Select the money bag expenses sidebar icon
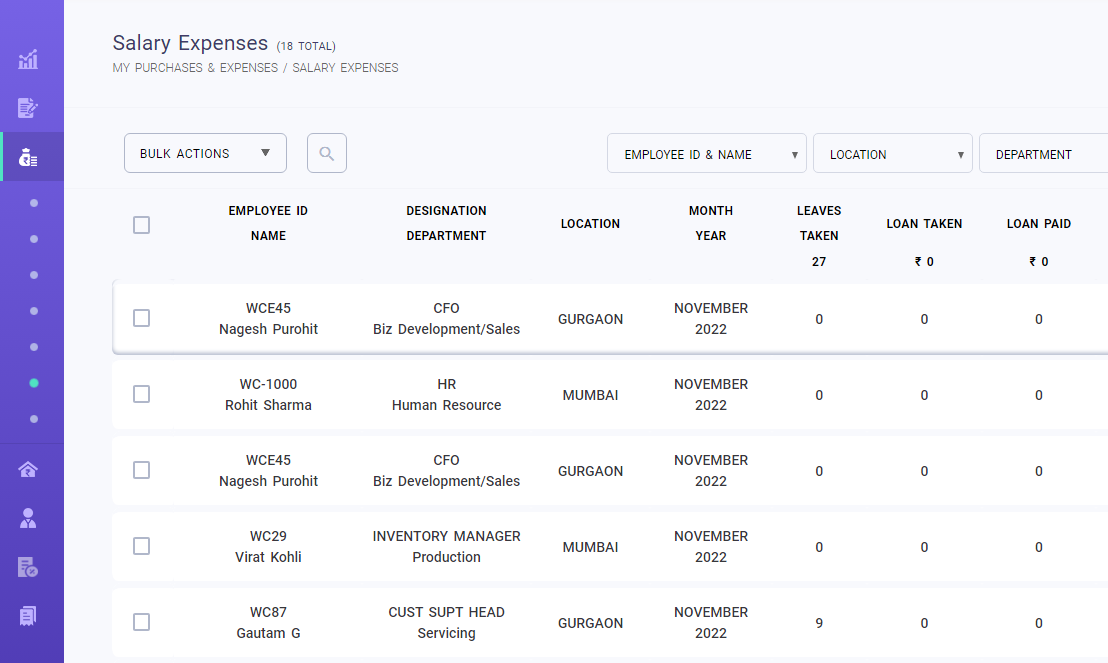This screenshot has height=663, width=1108. (x=28, y=157)
